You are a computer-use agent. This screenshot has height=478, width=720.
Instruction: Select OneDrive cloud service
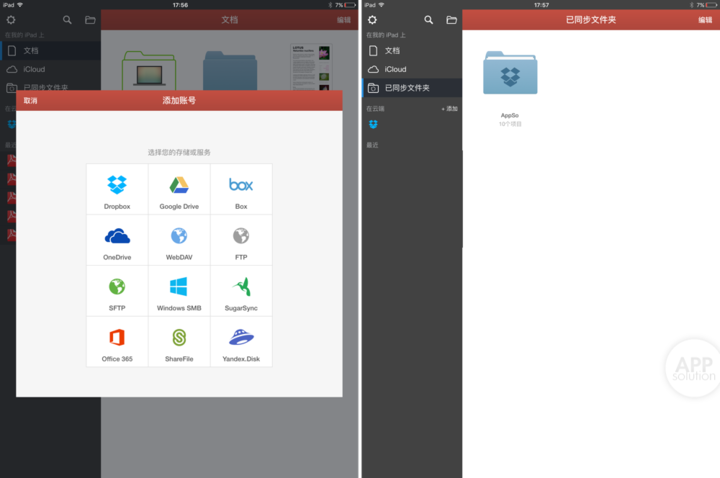point(117,240)
